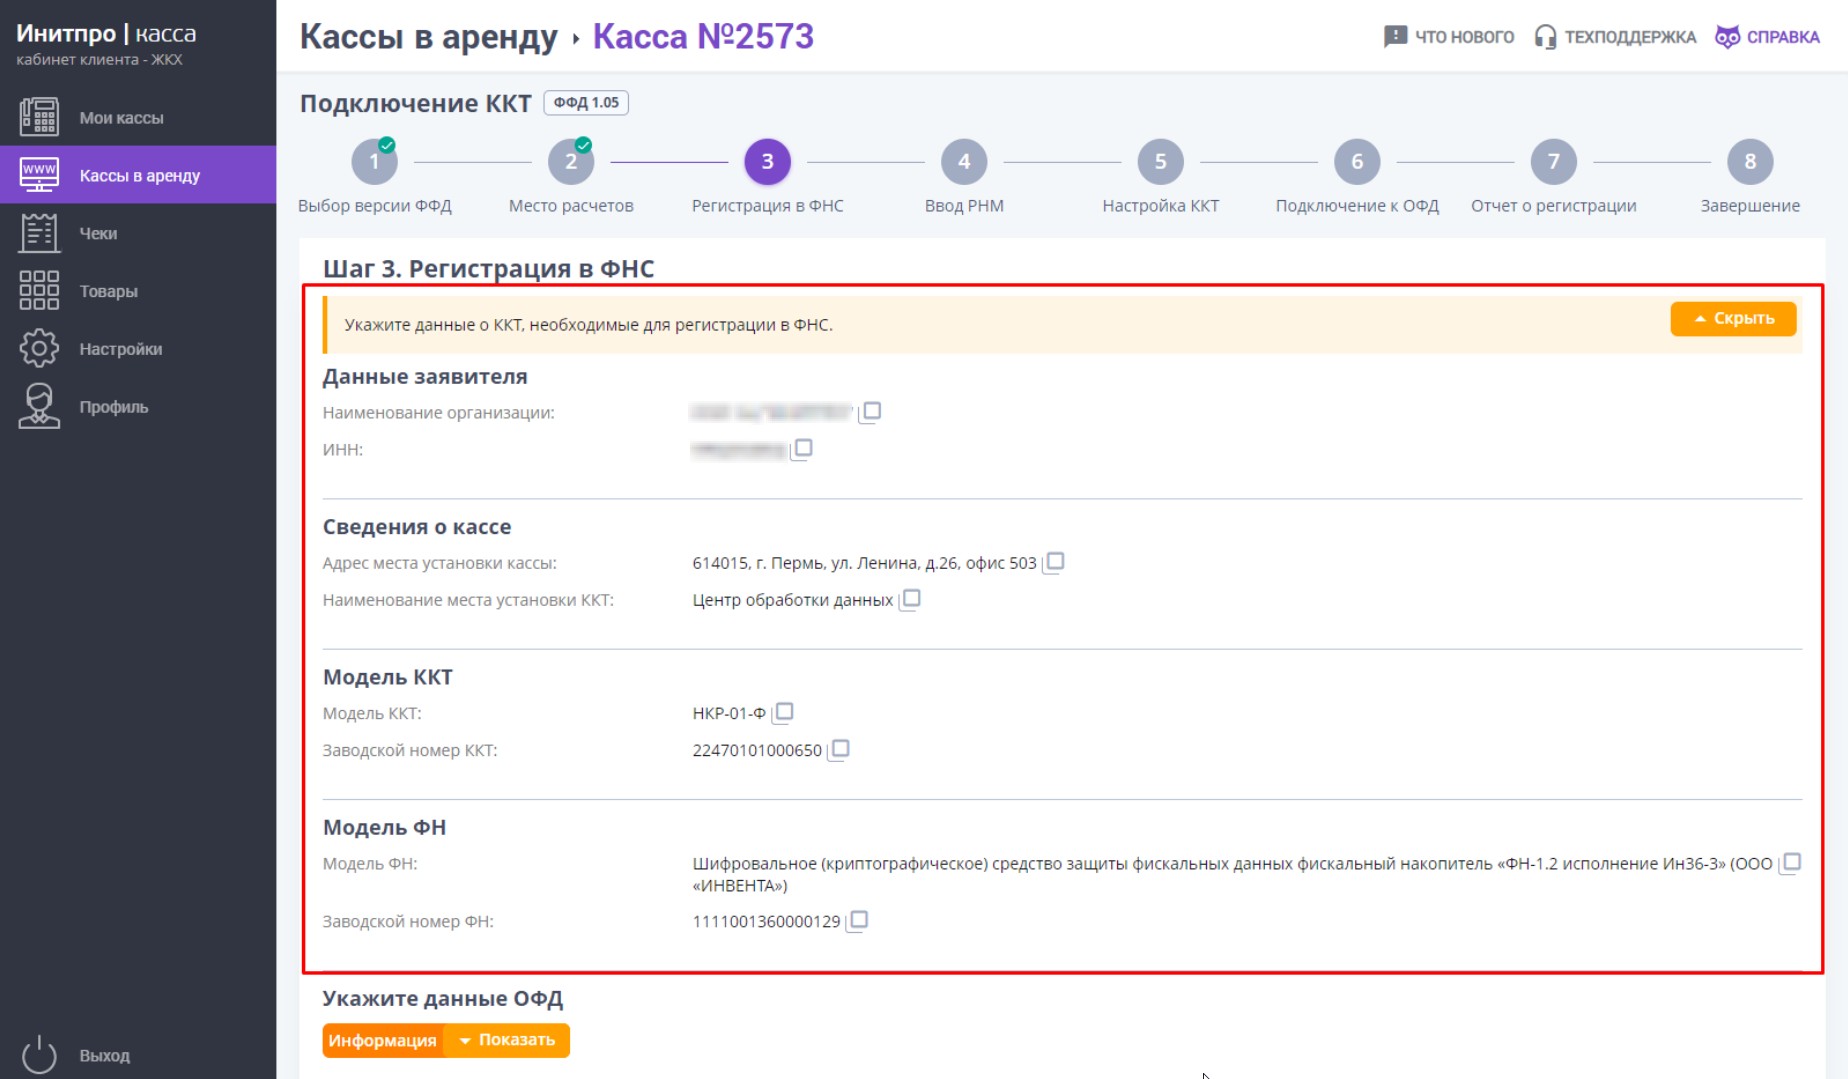Open Профиль user icon
1848x1079 pixels.
point(39,406)
